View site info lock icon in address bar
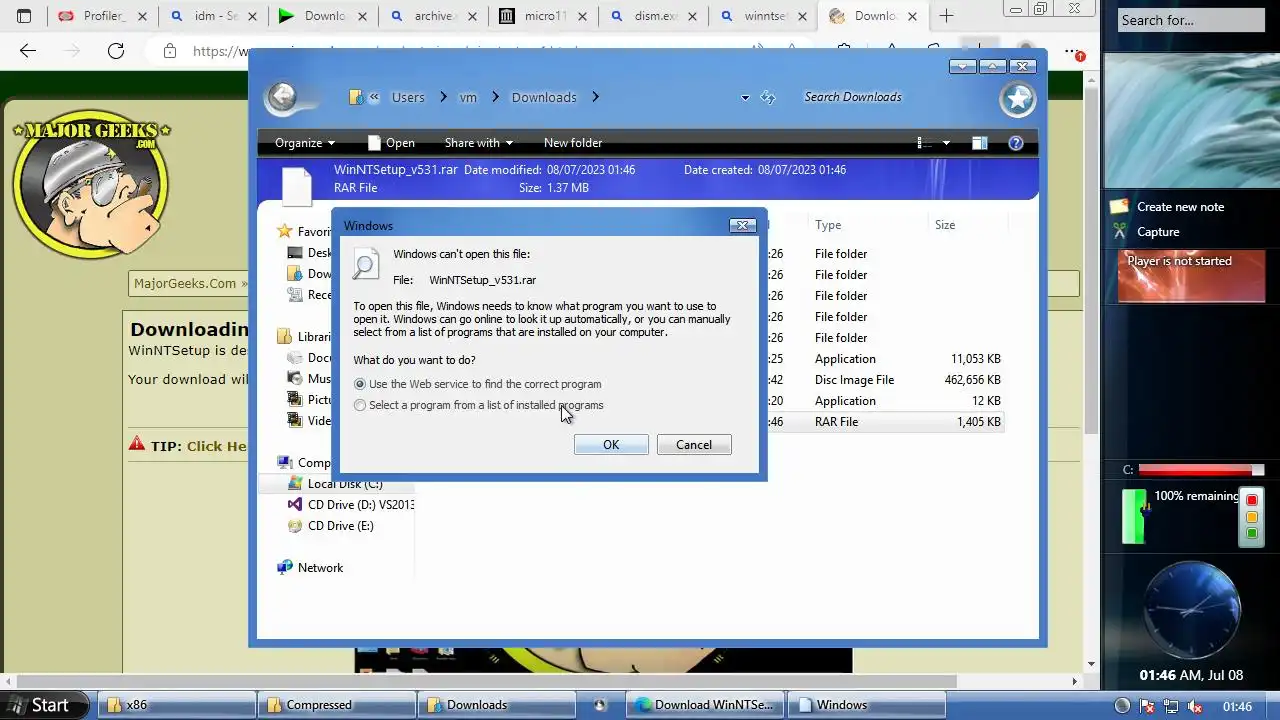This screenshot has height=720, width=1280. click(170, 51)
